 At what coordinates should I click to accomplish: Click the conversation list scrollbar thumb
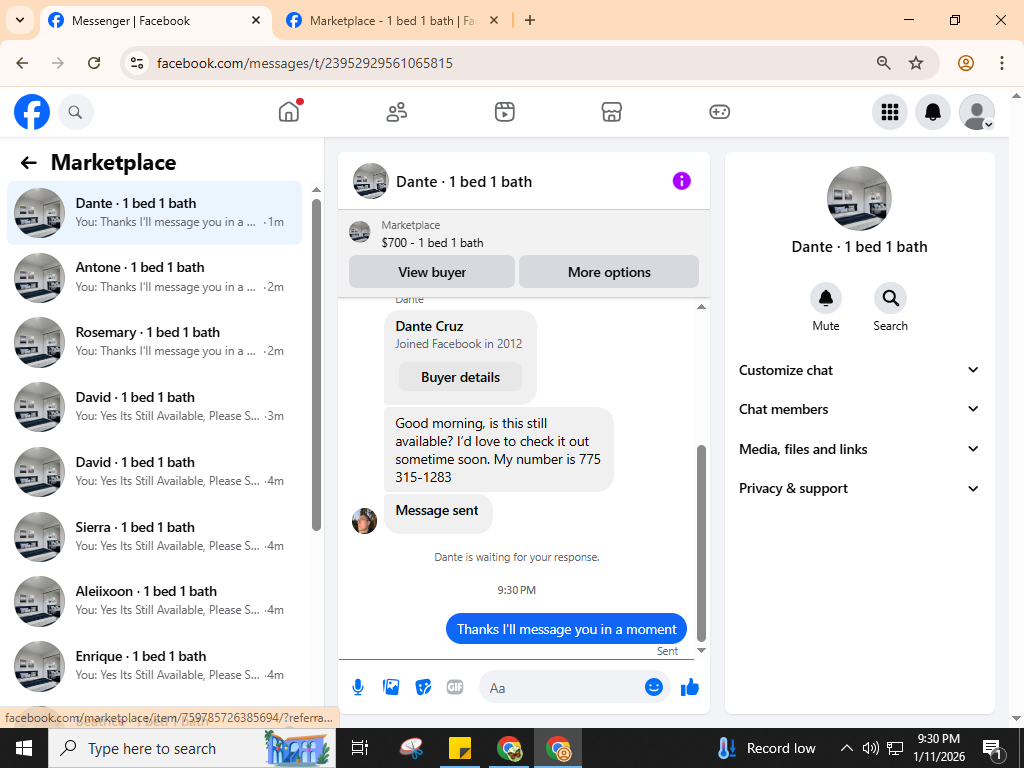pos(316,364)
